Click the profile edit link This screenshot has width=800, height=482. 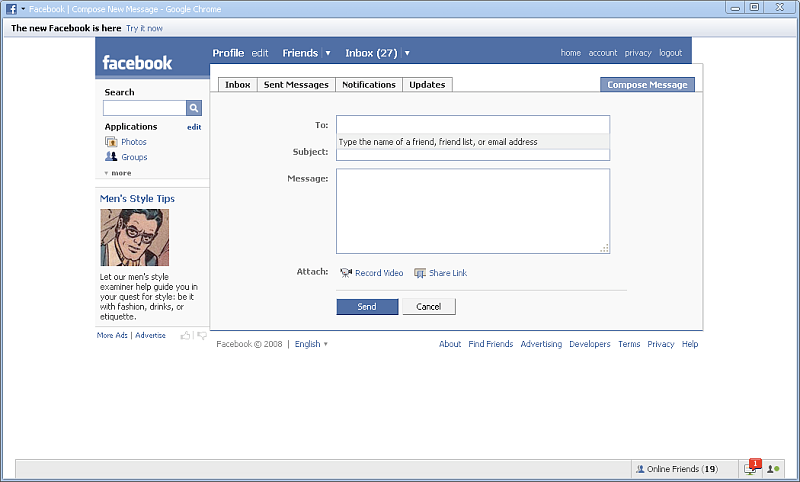pos(260,53)
